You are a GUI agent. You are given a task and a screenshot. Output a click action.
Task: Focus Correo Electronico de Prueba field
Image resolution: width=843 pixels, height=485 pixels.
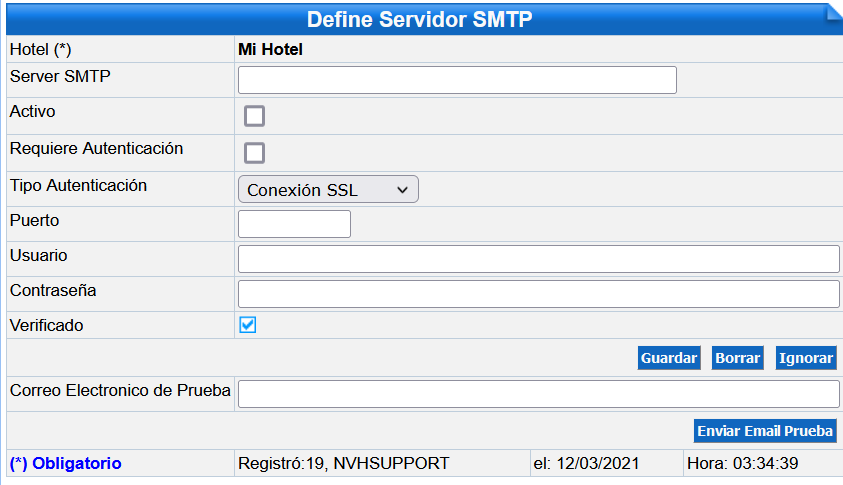click(x=538, y=394)
